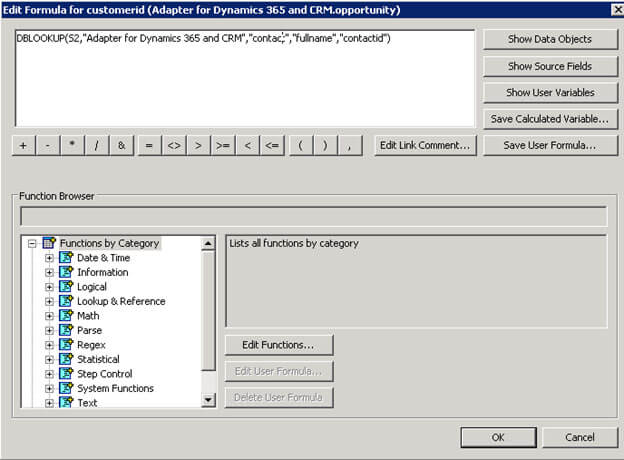Insert the not-equal <> operator

coord(174,146)
